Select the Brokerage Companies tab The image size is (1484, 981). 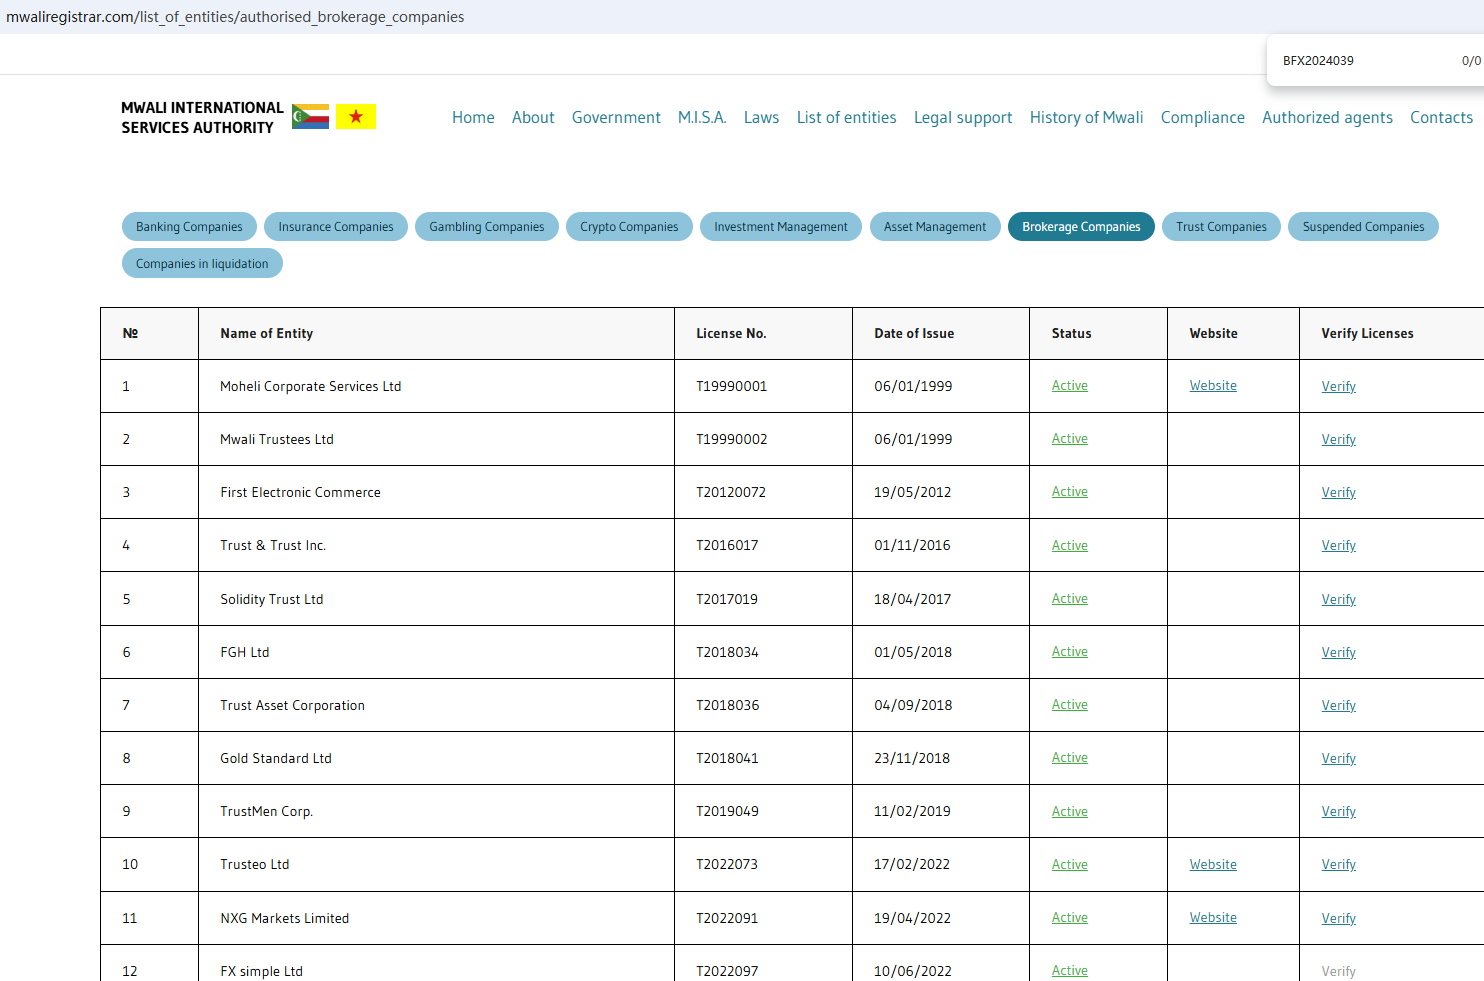pos(1081,227)
